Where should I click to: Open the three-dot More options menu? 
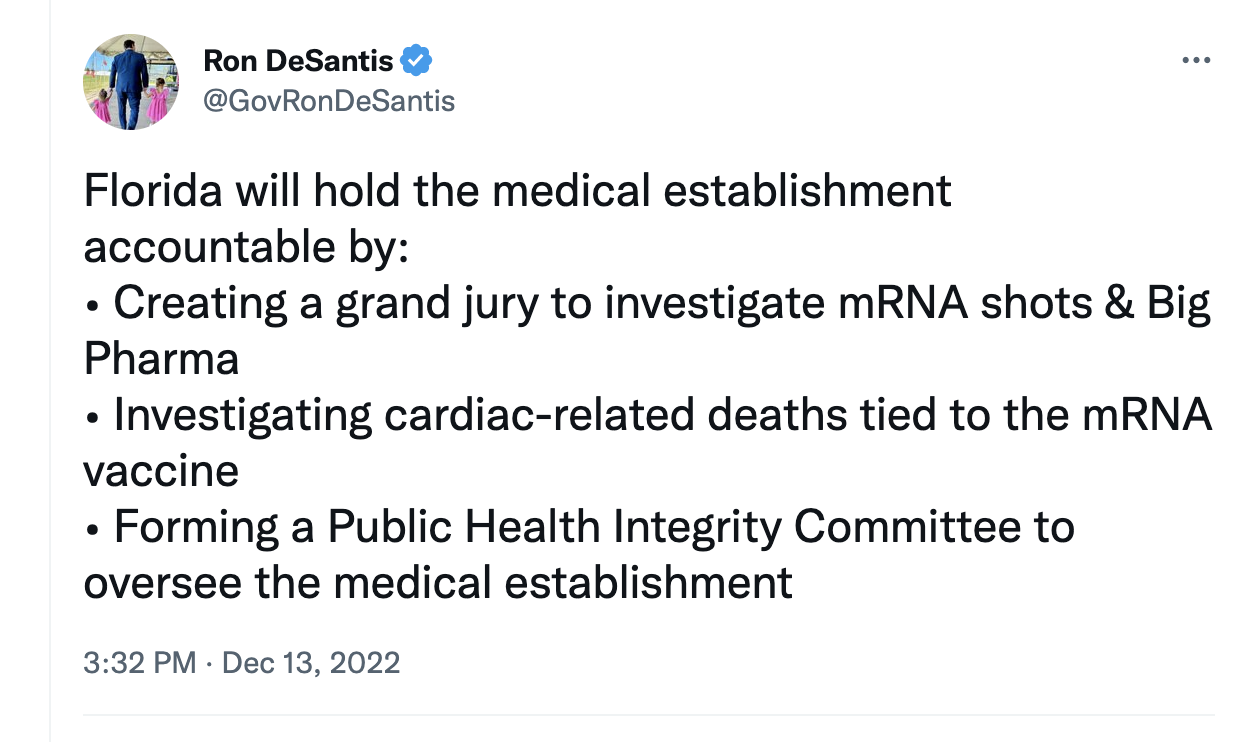coord(1196,61)
